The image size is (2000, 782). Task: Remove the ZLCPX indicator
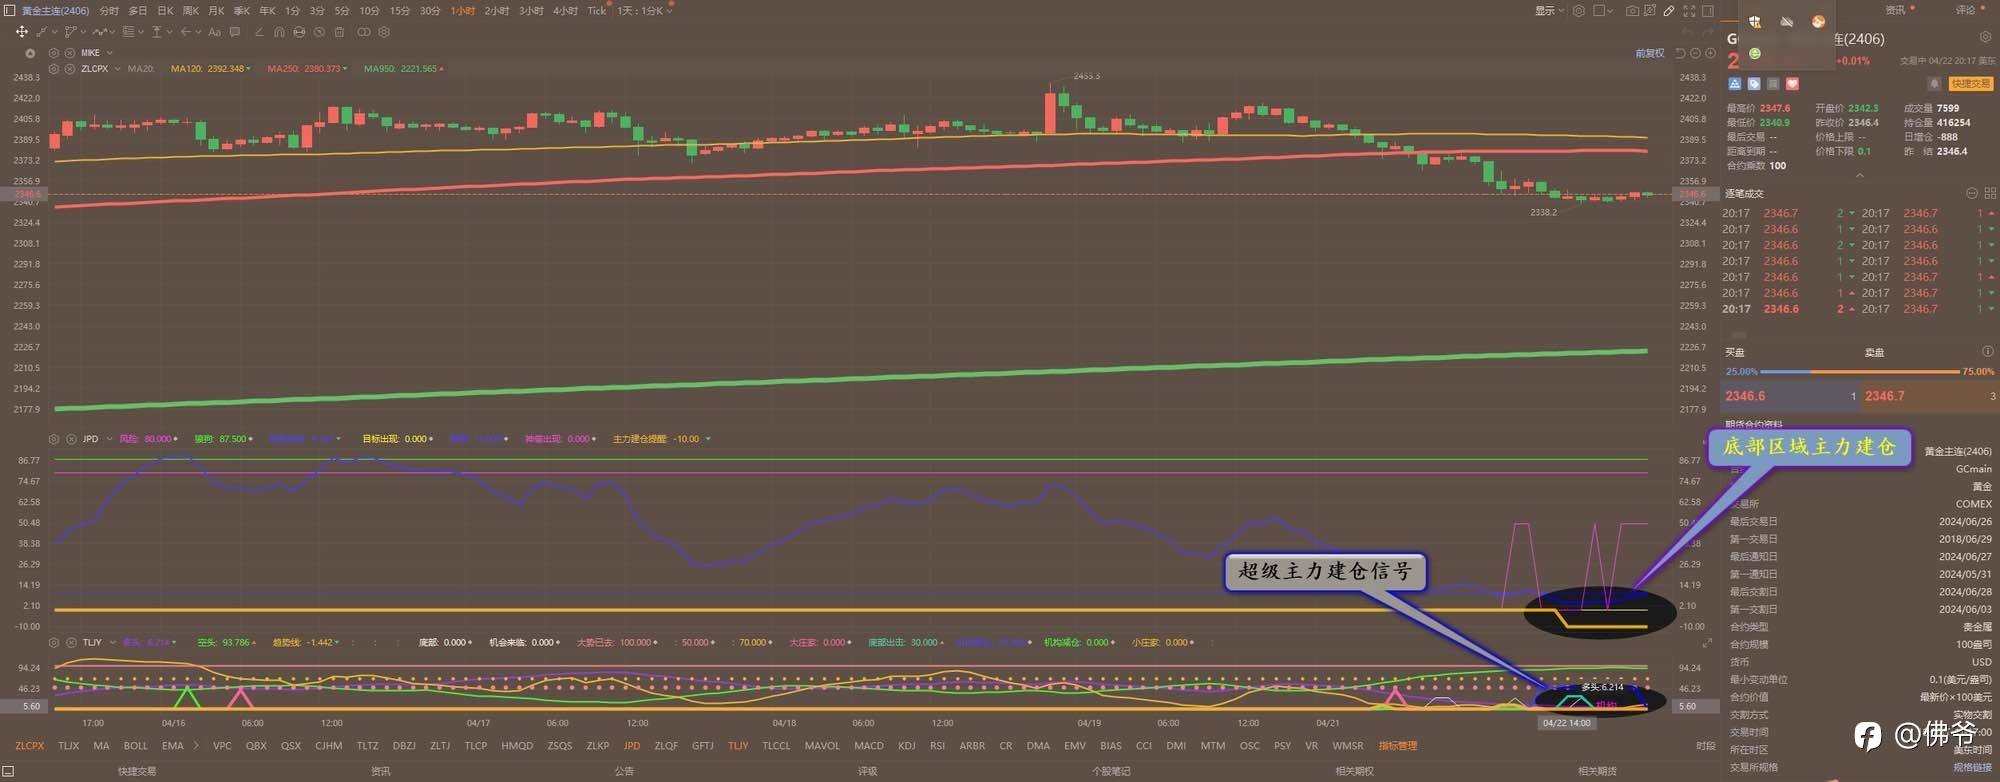(70, 69)
